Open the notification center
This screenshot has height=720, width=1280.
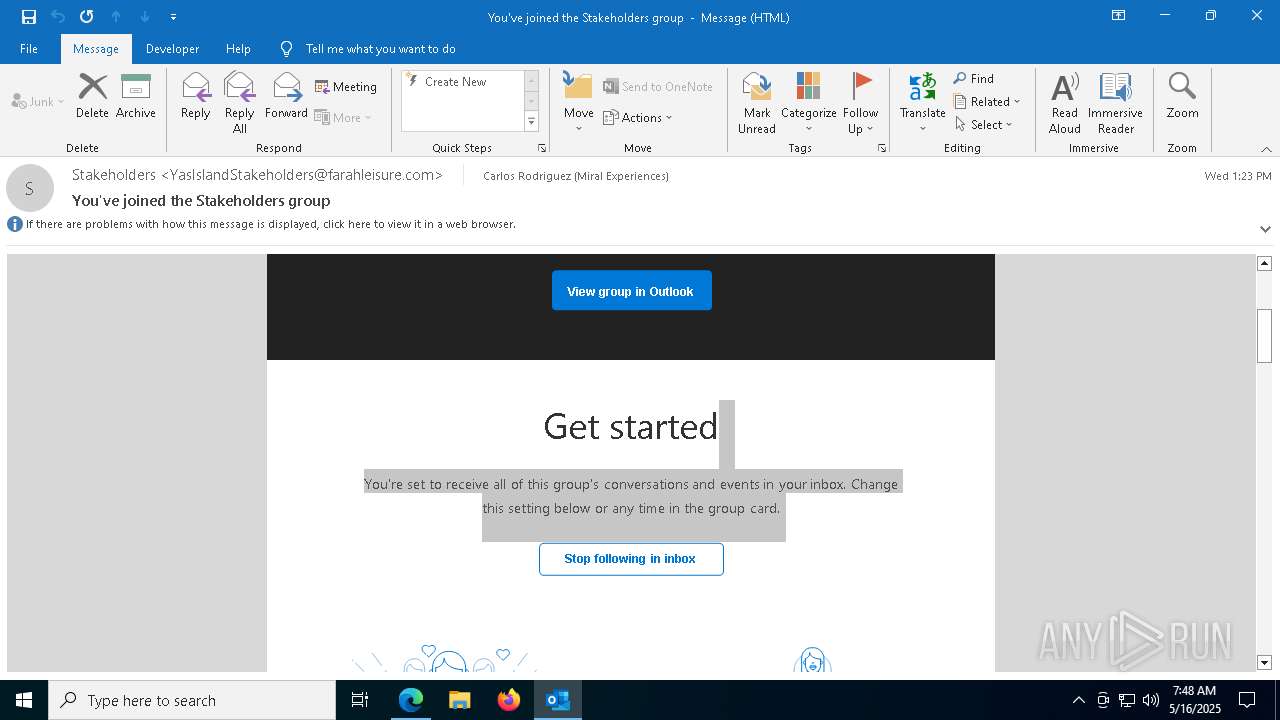click(x=1247, y=700)
